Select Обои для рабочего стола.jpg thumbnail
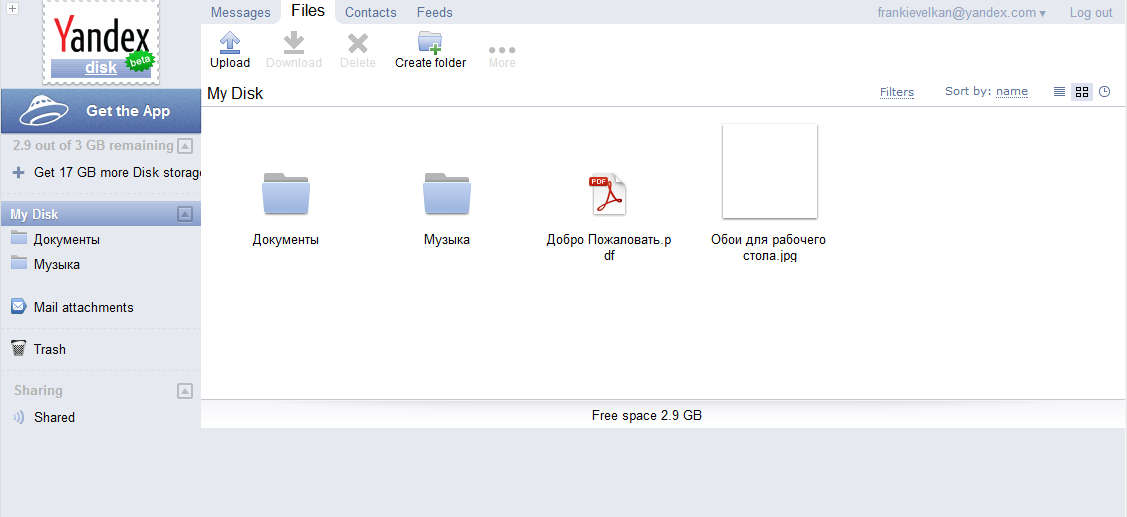This screenshot has width=1127, height=517. tap(769, 170)
